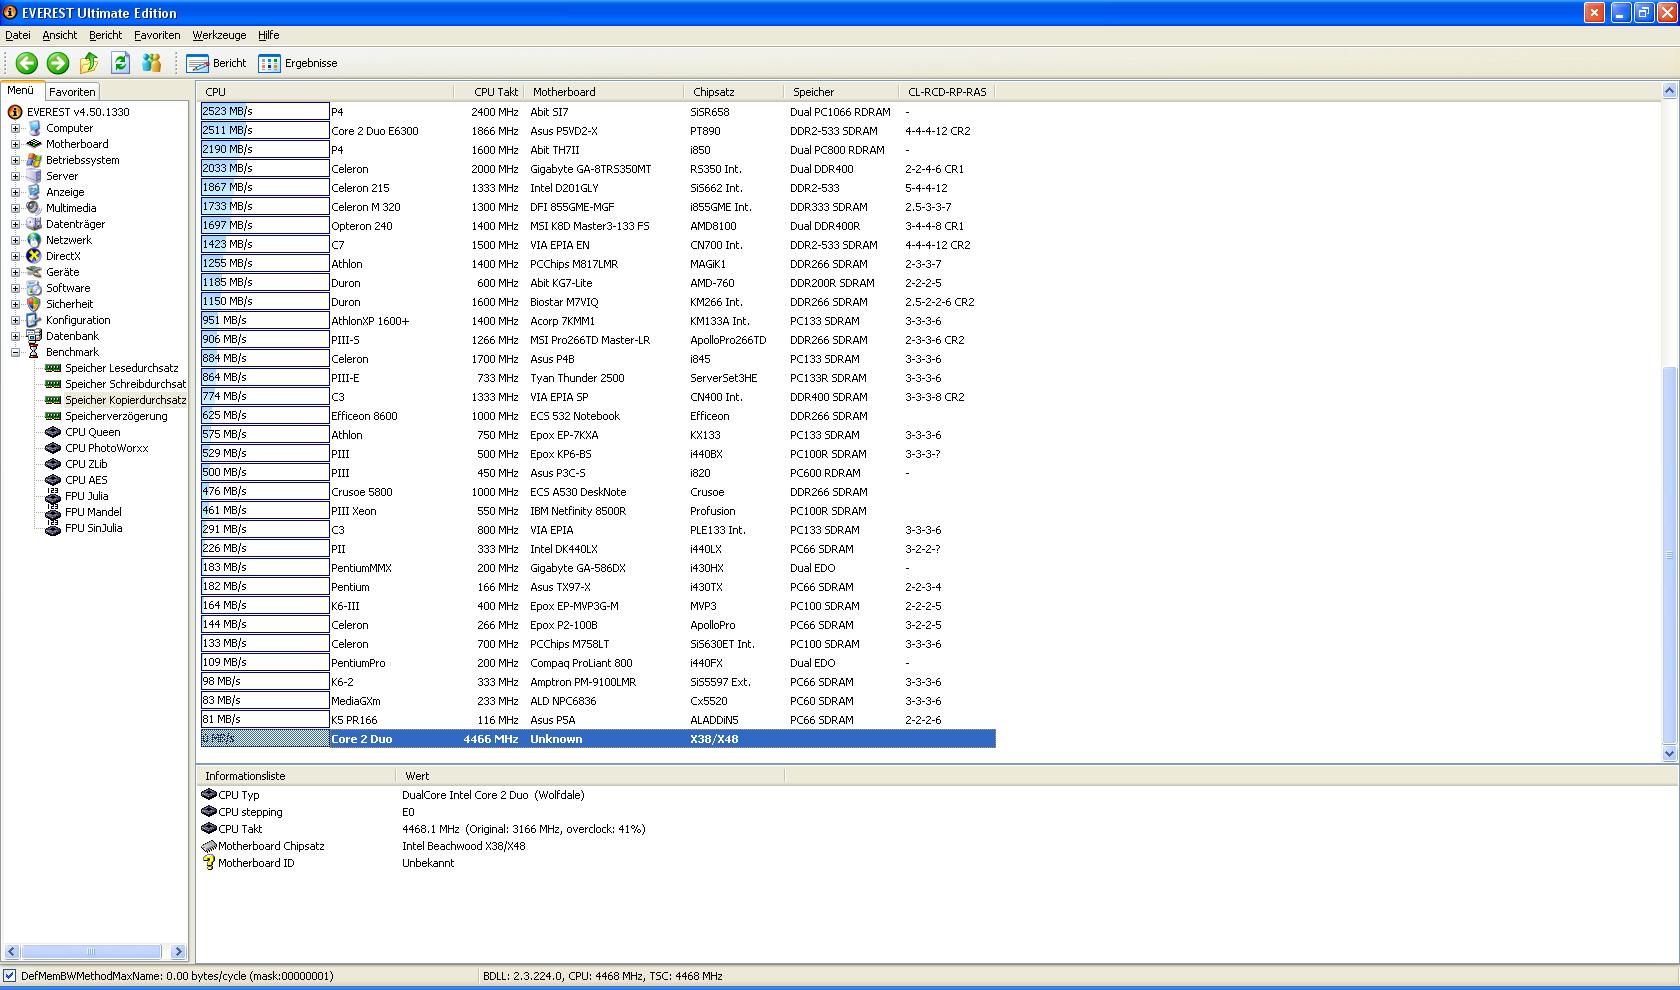Open the Ansicht menu
The height and width of the screenshot is (990, 1680).
60,35
